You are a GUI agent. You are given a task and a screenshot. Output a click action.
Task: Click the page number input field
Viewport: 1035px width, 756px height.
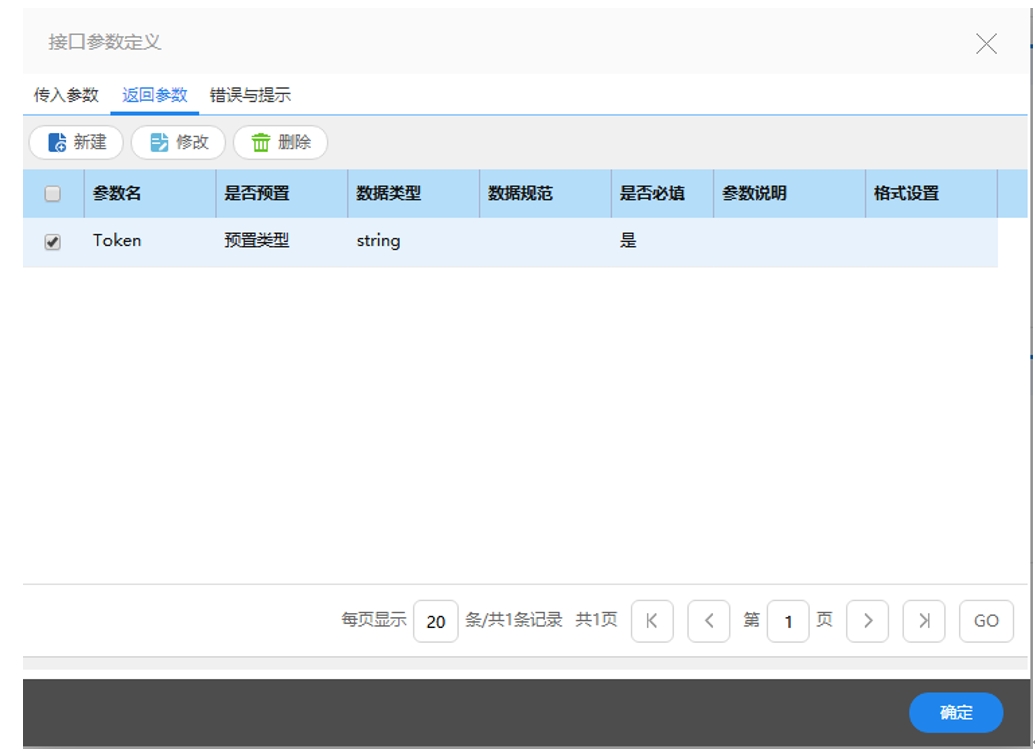click(x=788, y=621)
